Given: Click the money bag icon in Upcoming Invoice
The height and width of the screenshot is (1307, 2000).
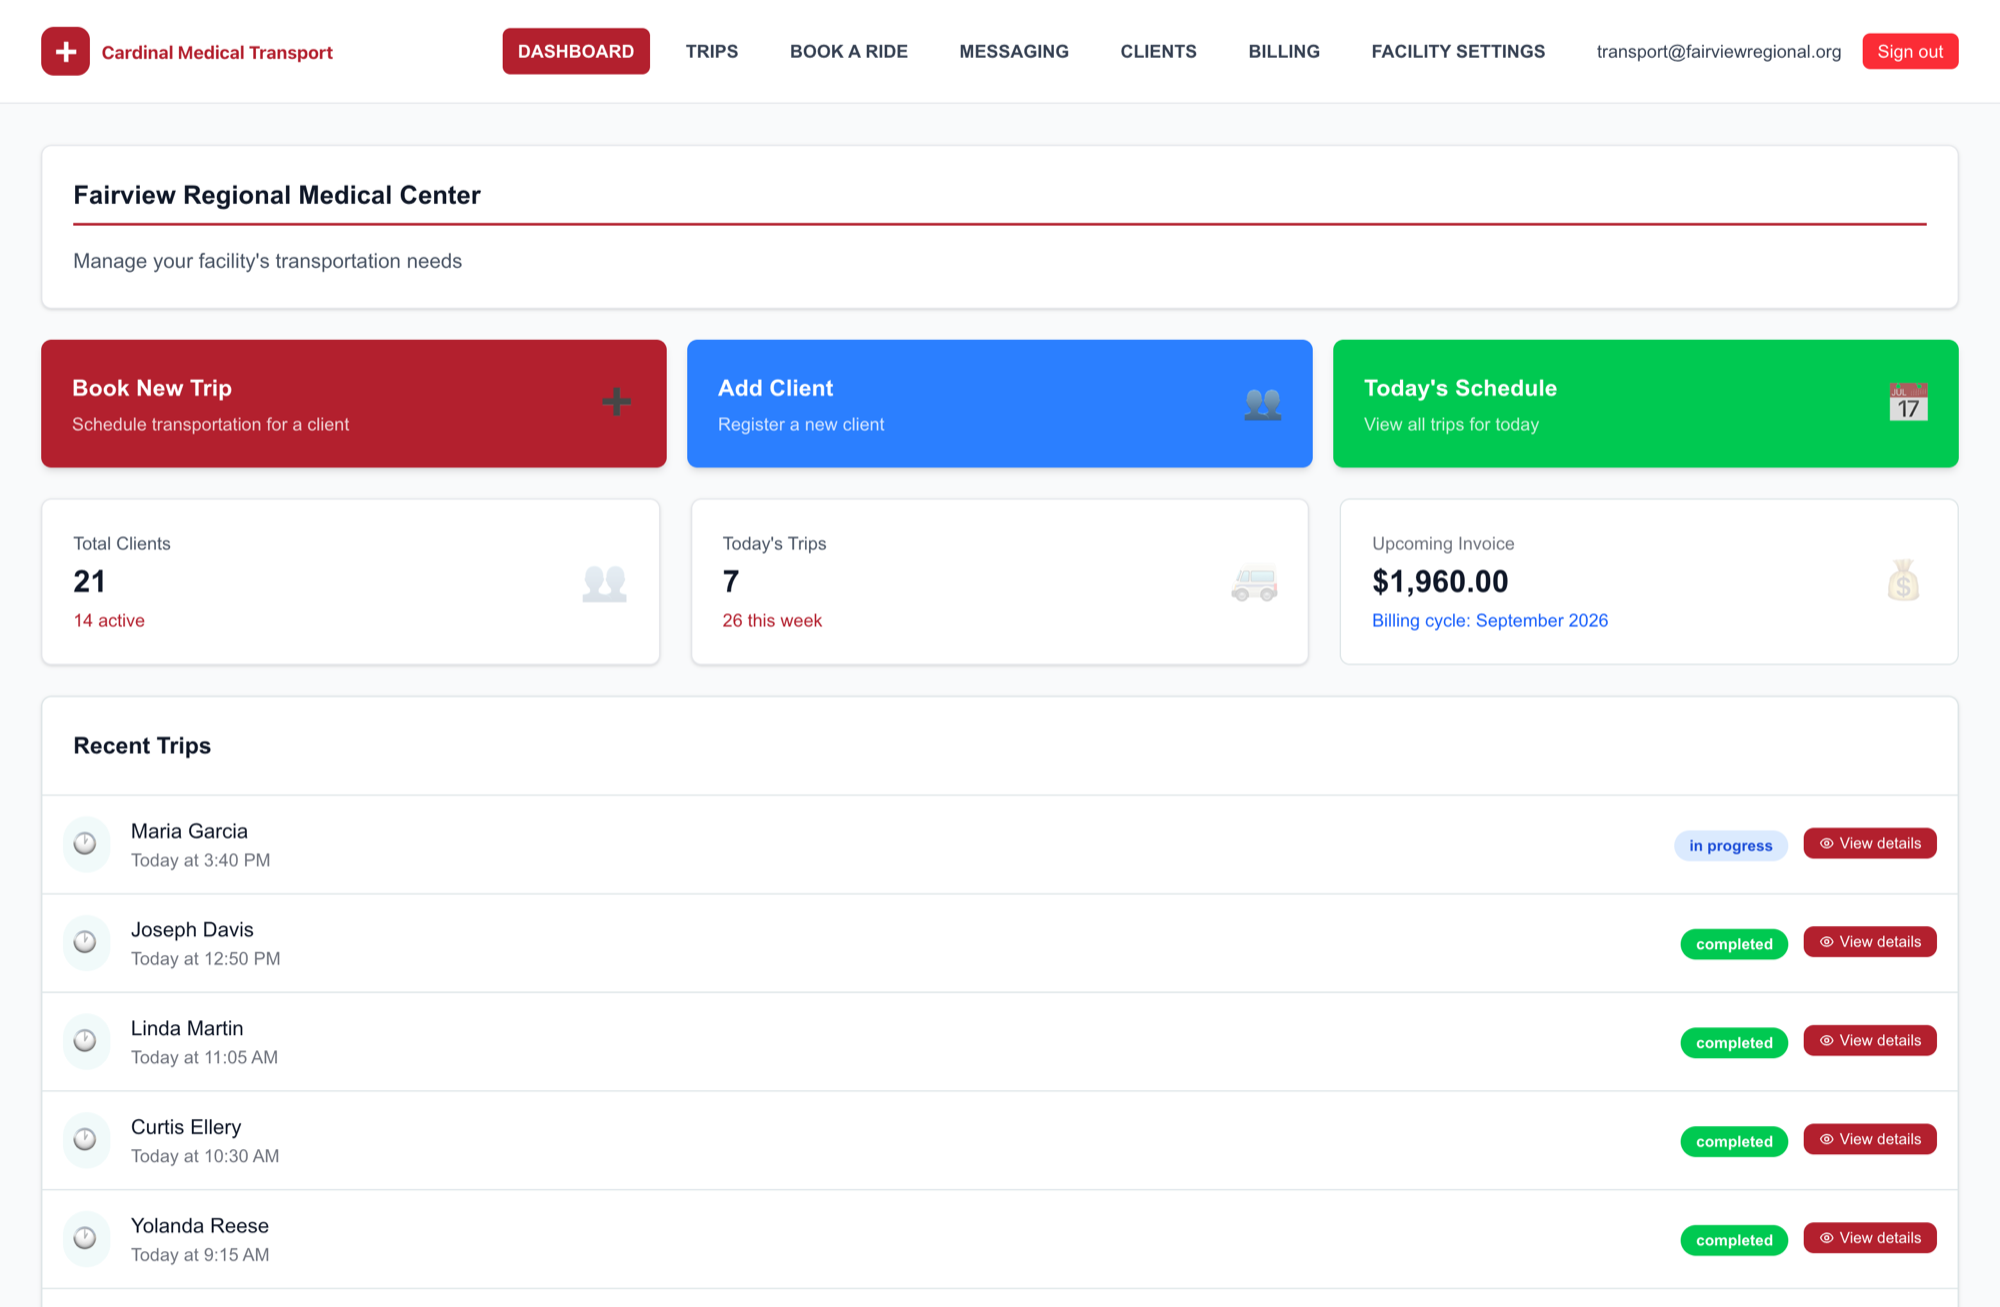Looking at the screenshot, I should click(1903, 580).
